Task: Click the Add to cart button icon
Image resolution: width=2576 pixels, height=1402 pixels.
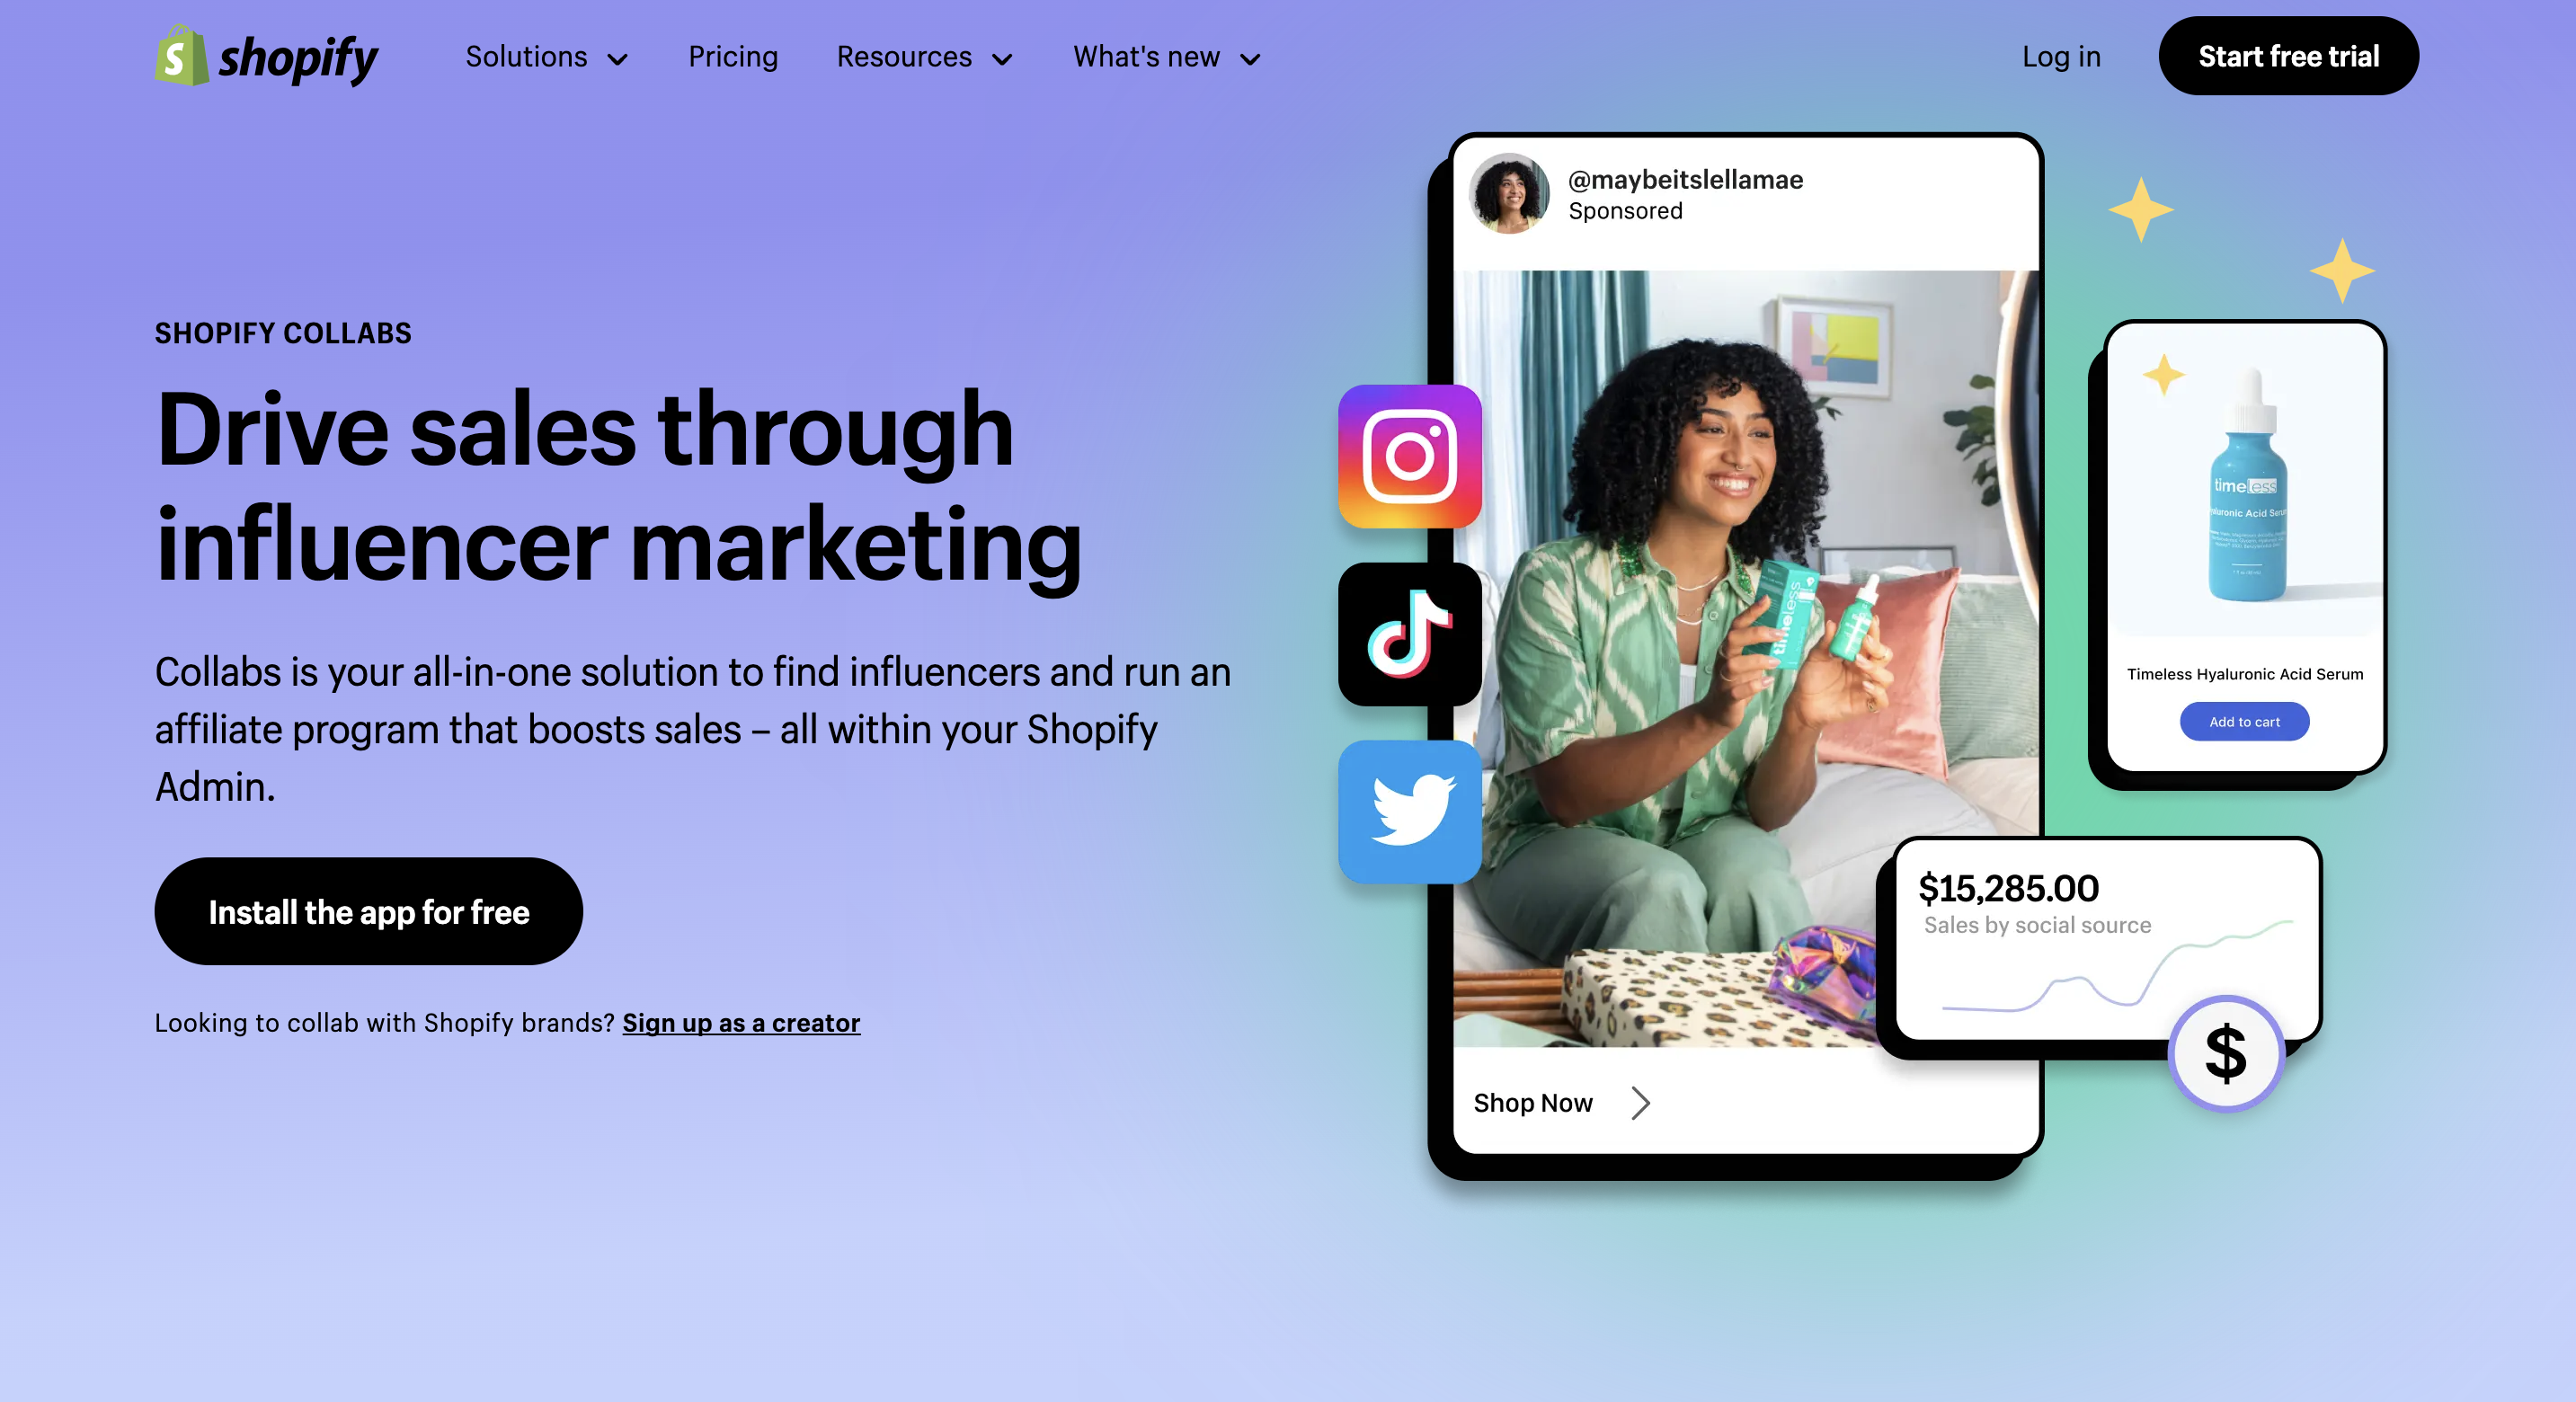Action: (x=2241, y=720)
